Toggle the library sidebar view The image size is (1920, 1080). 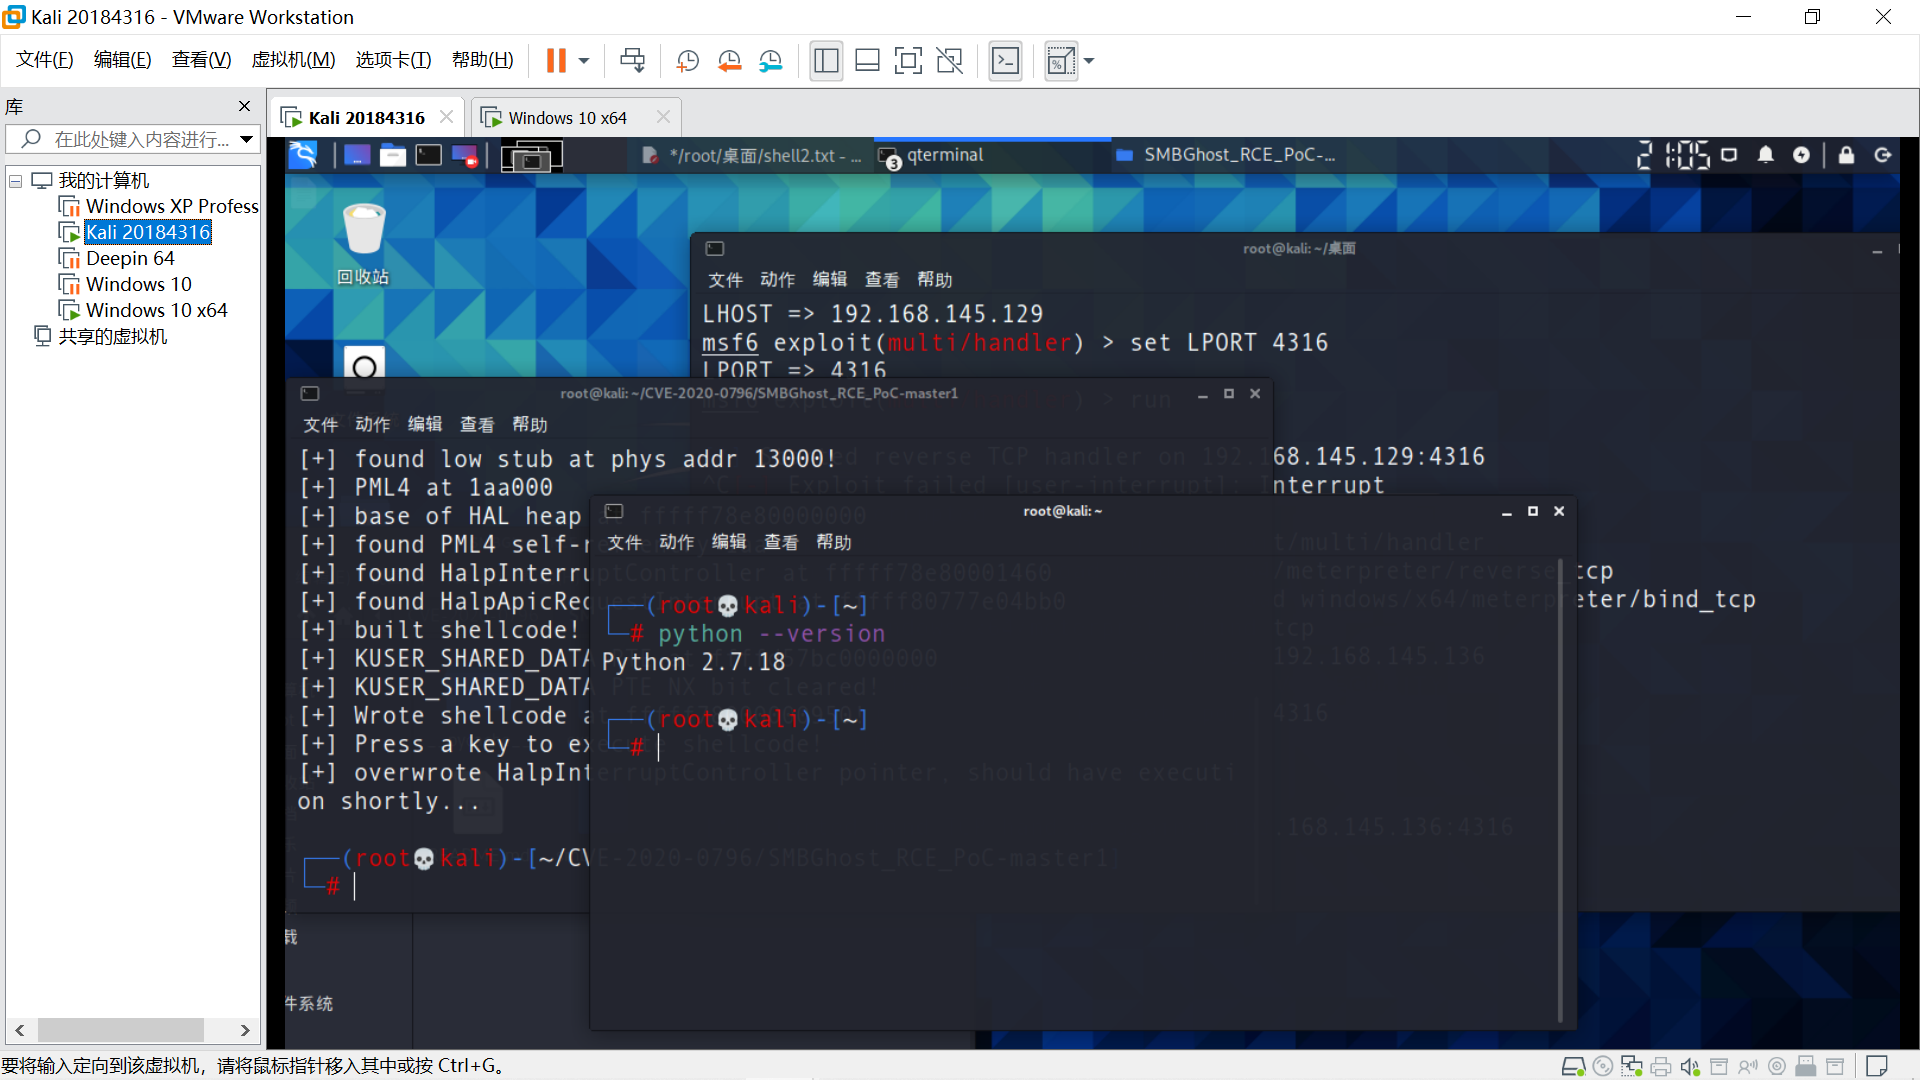pyautogui.click(x=826, y=61)
